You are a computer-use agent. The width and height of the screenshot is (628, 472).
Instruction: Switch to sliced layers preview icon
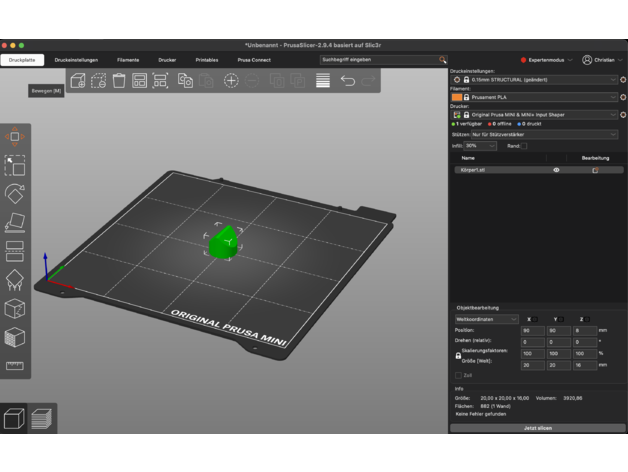tap(42, 419)
